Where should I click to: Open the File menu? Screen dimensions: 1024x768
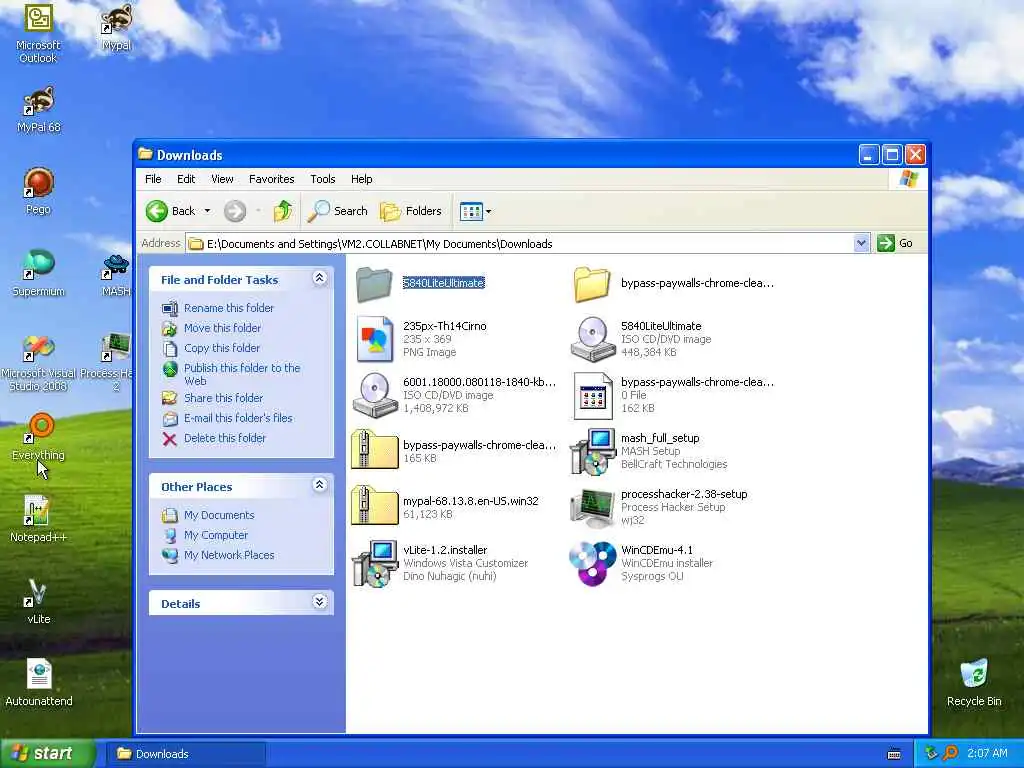tap(153, 179)
